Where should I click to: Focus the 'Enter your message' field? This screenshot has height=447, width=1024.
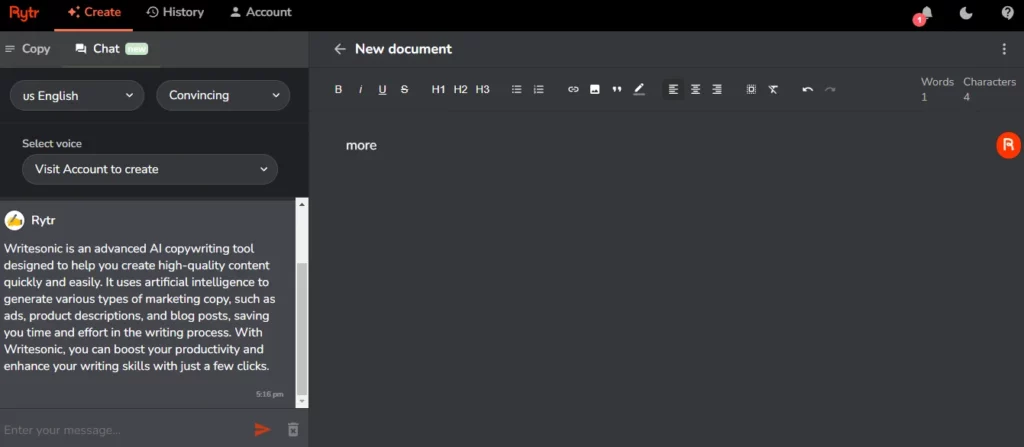[124, 430]
